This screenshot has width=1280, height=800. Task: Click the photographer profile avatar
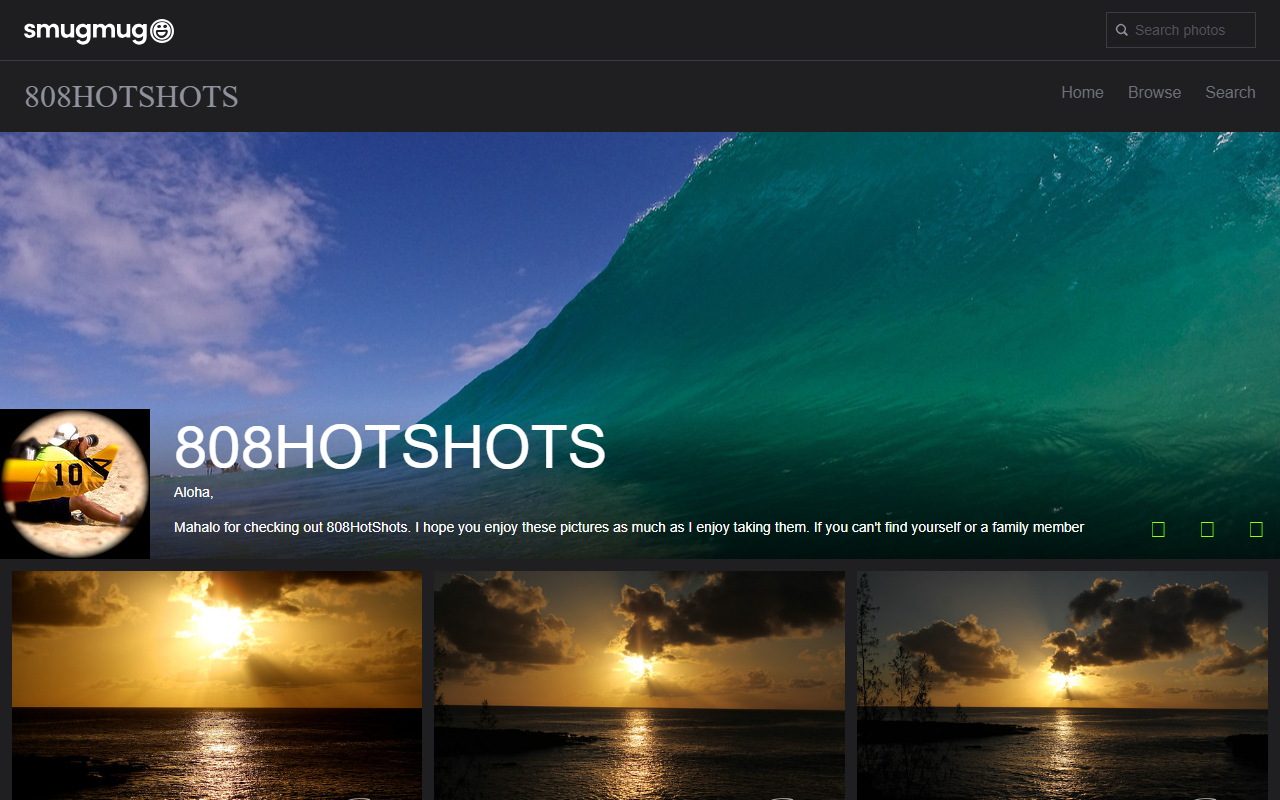tap(75, 484)
